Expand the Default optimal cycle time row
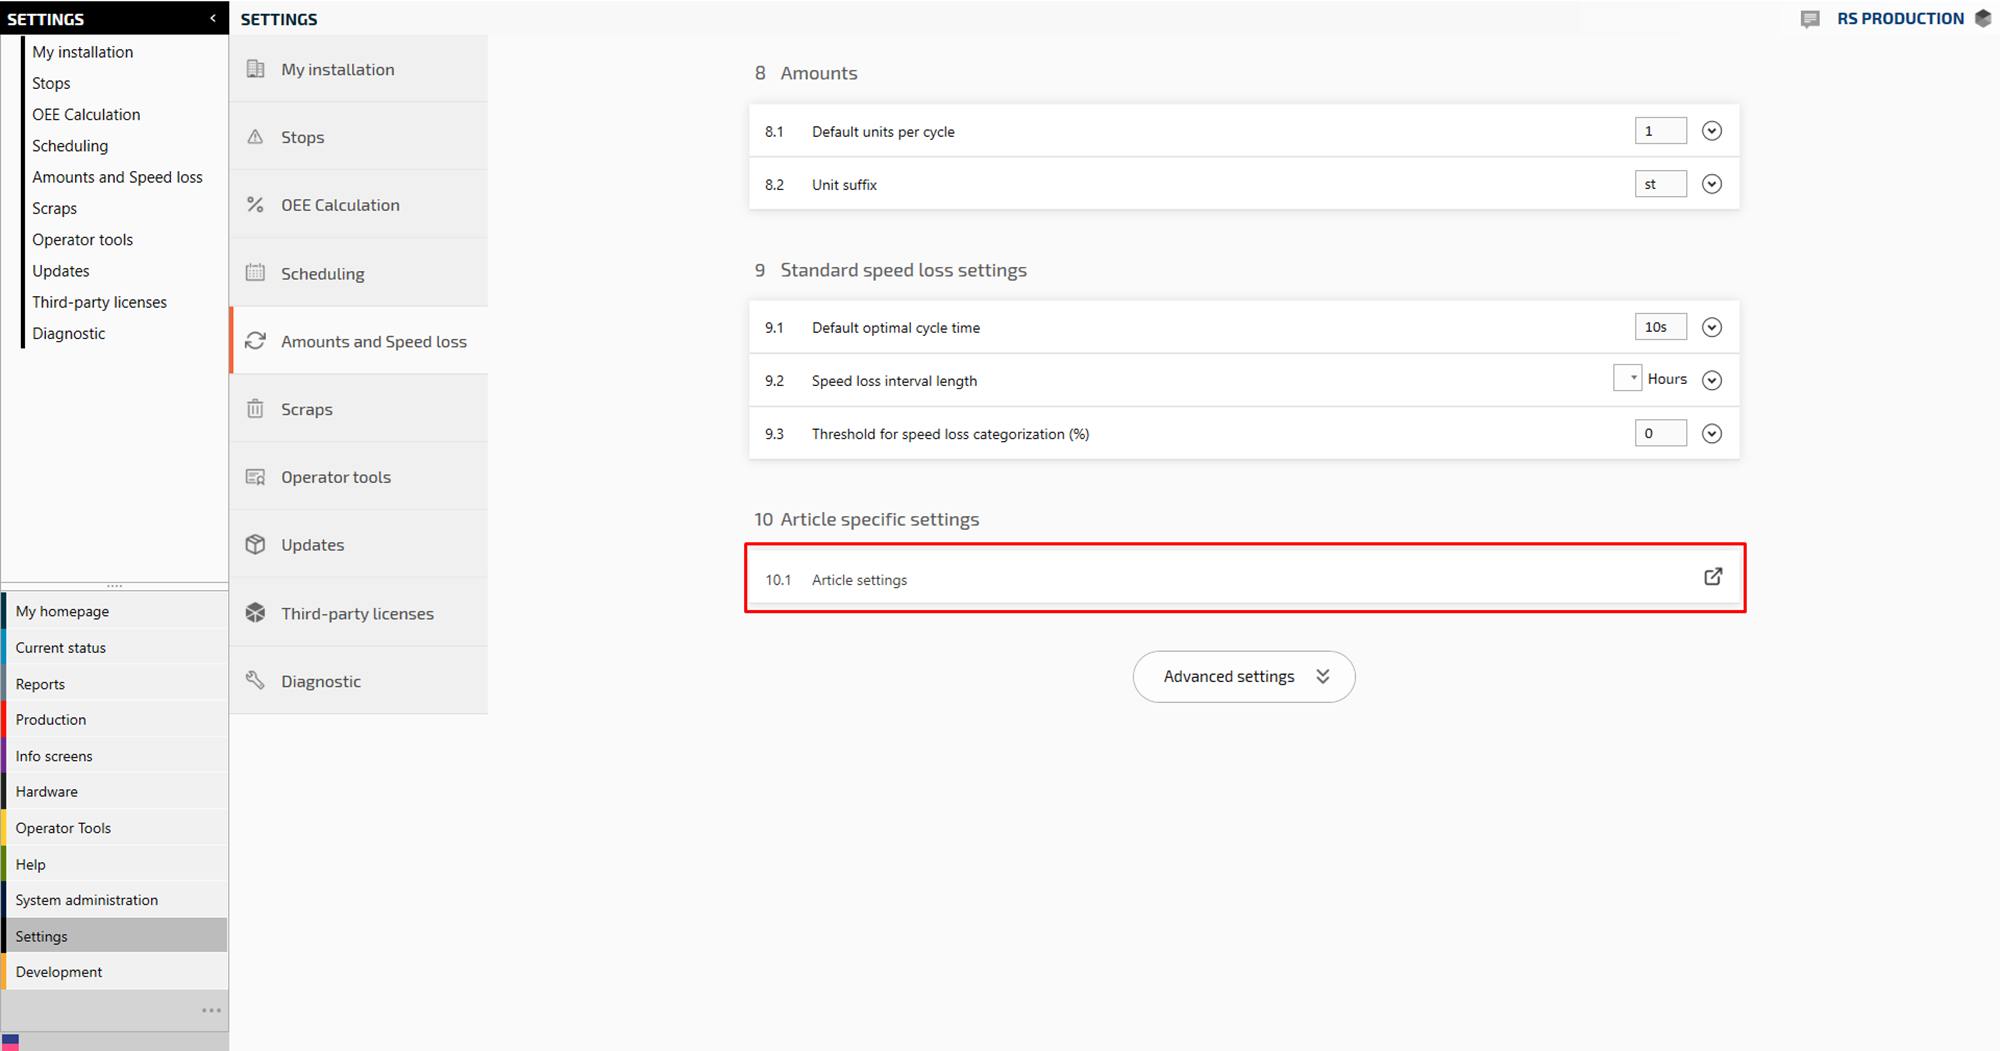2000x1051 pixels. 1711,328
